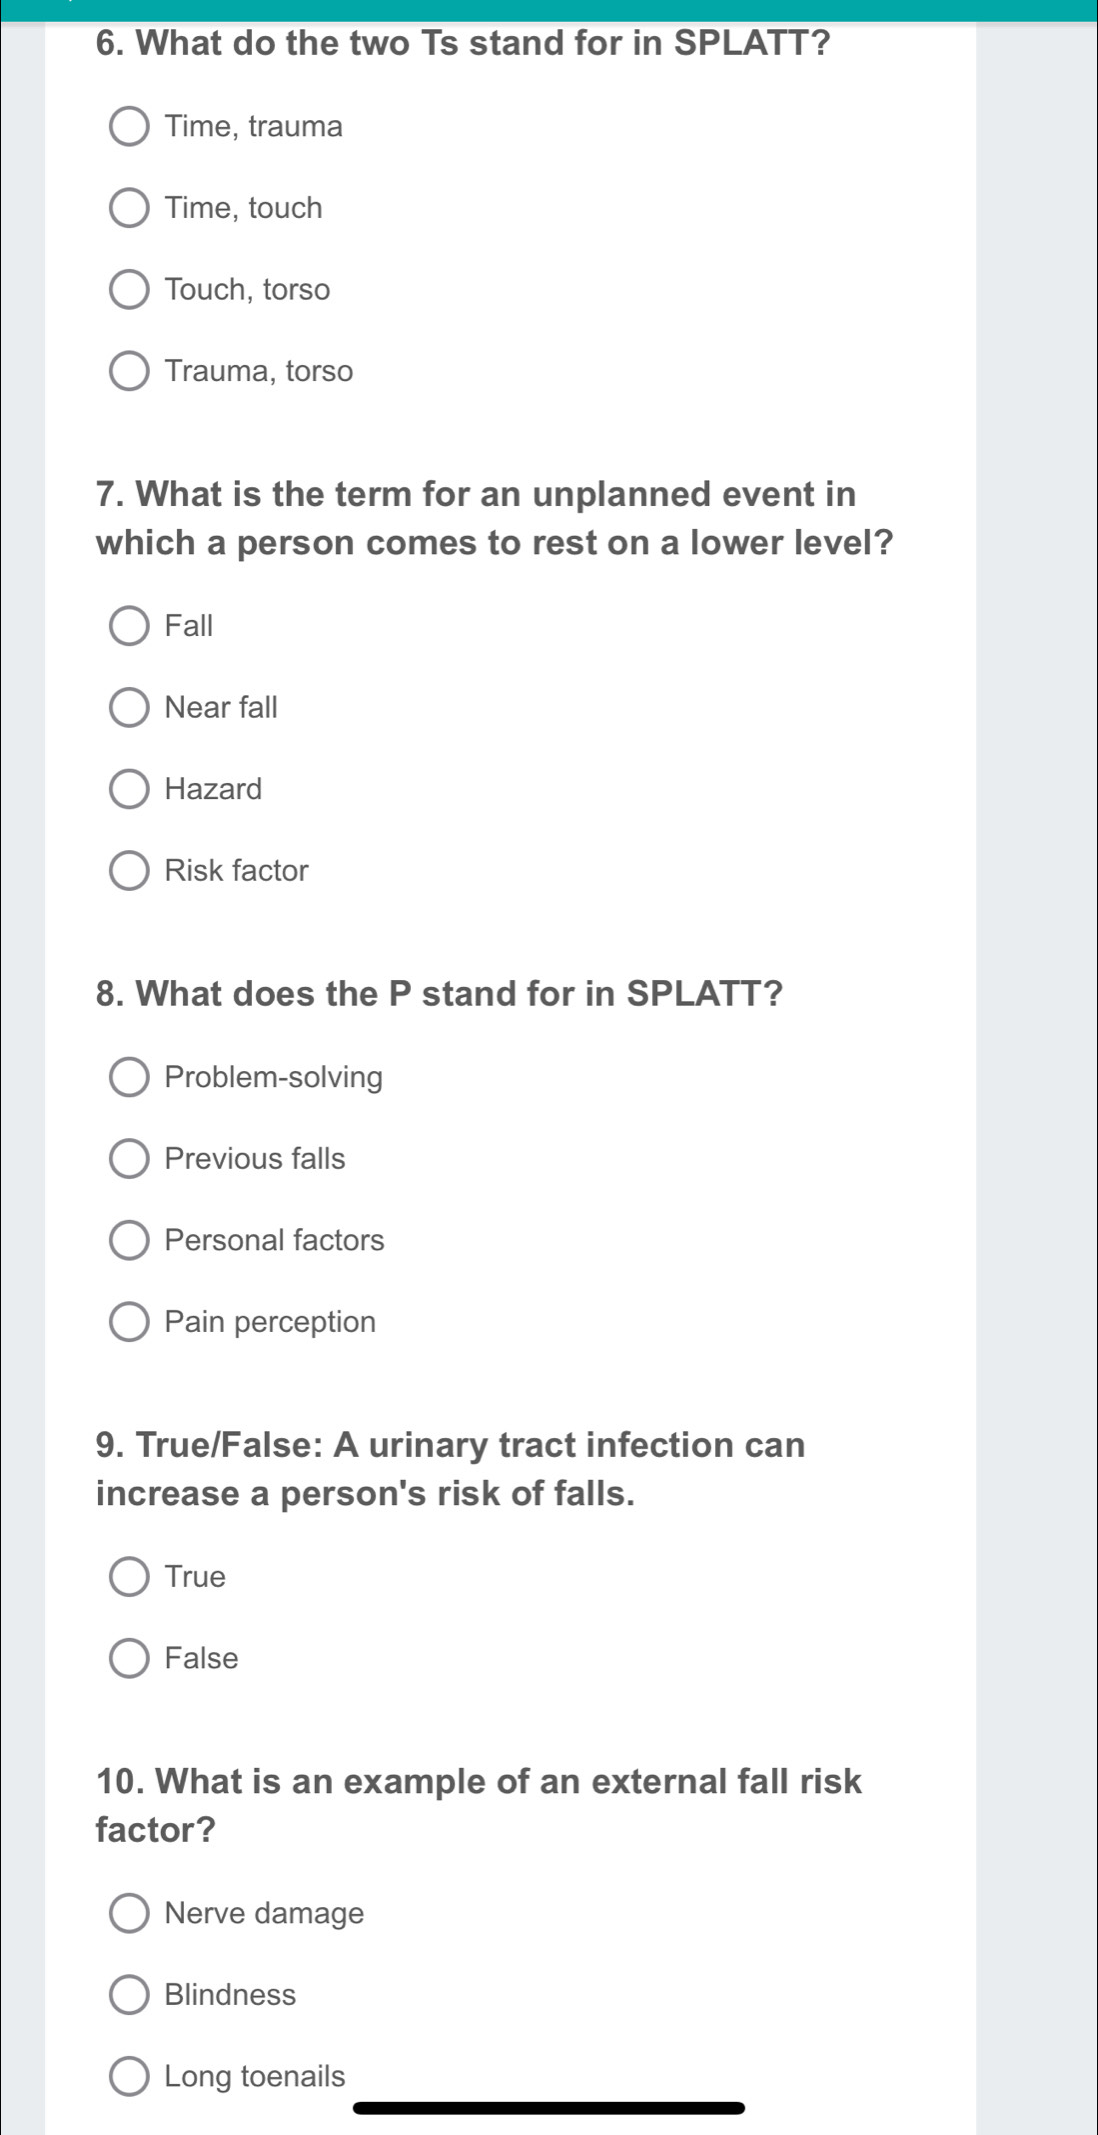The image size is (1098, 2135).
Task: Select "Fall" for question 7
Action: (x=130, y=625)
